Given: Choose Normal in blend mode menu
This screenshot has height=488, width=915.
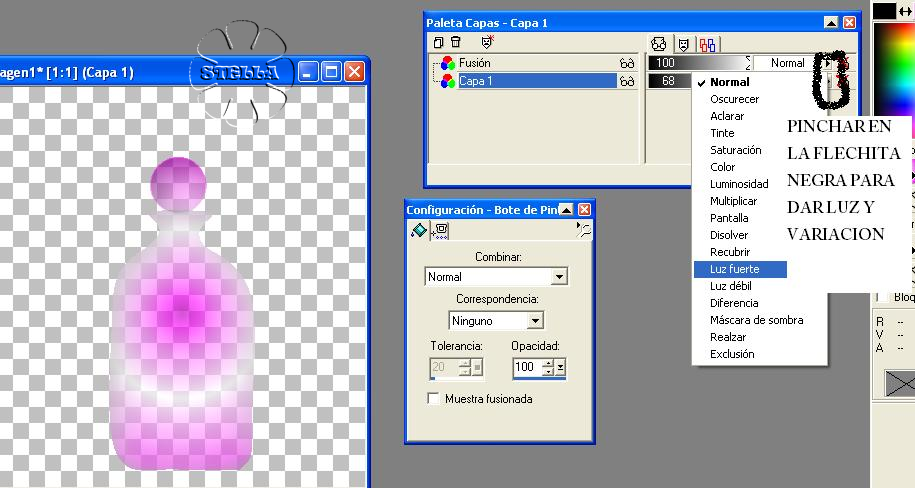Looking at the screenshot, I should tap(730, 82).
